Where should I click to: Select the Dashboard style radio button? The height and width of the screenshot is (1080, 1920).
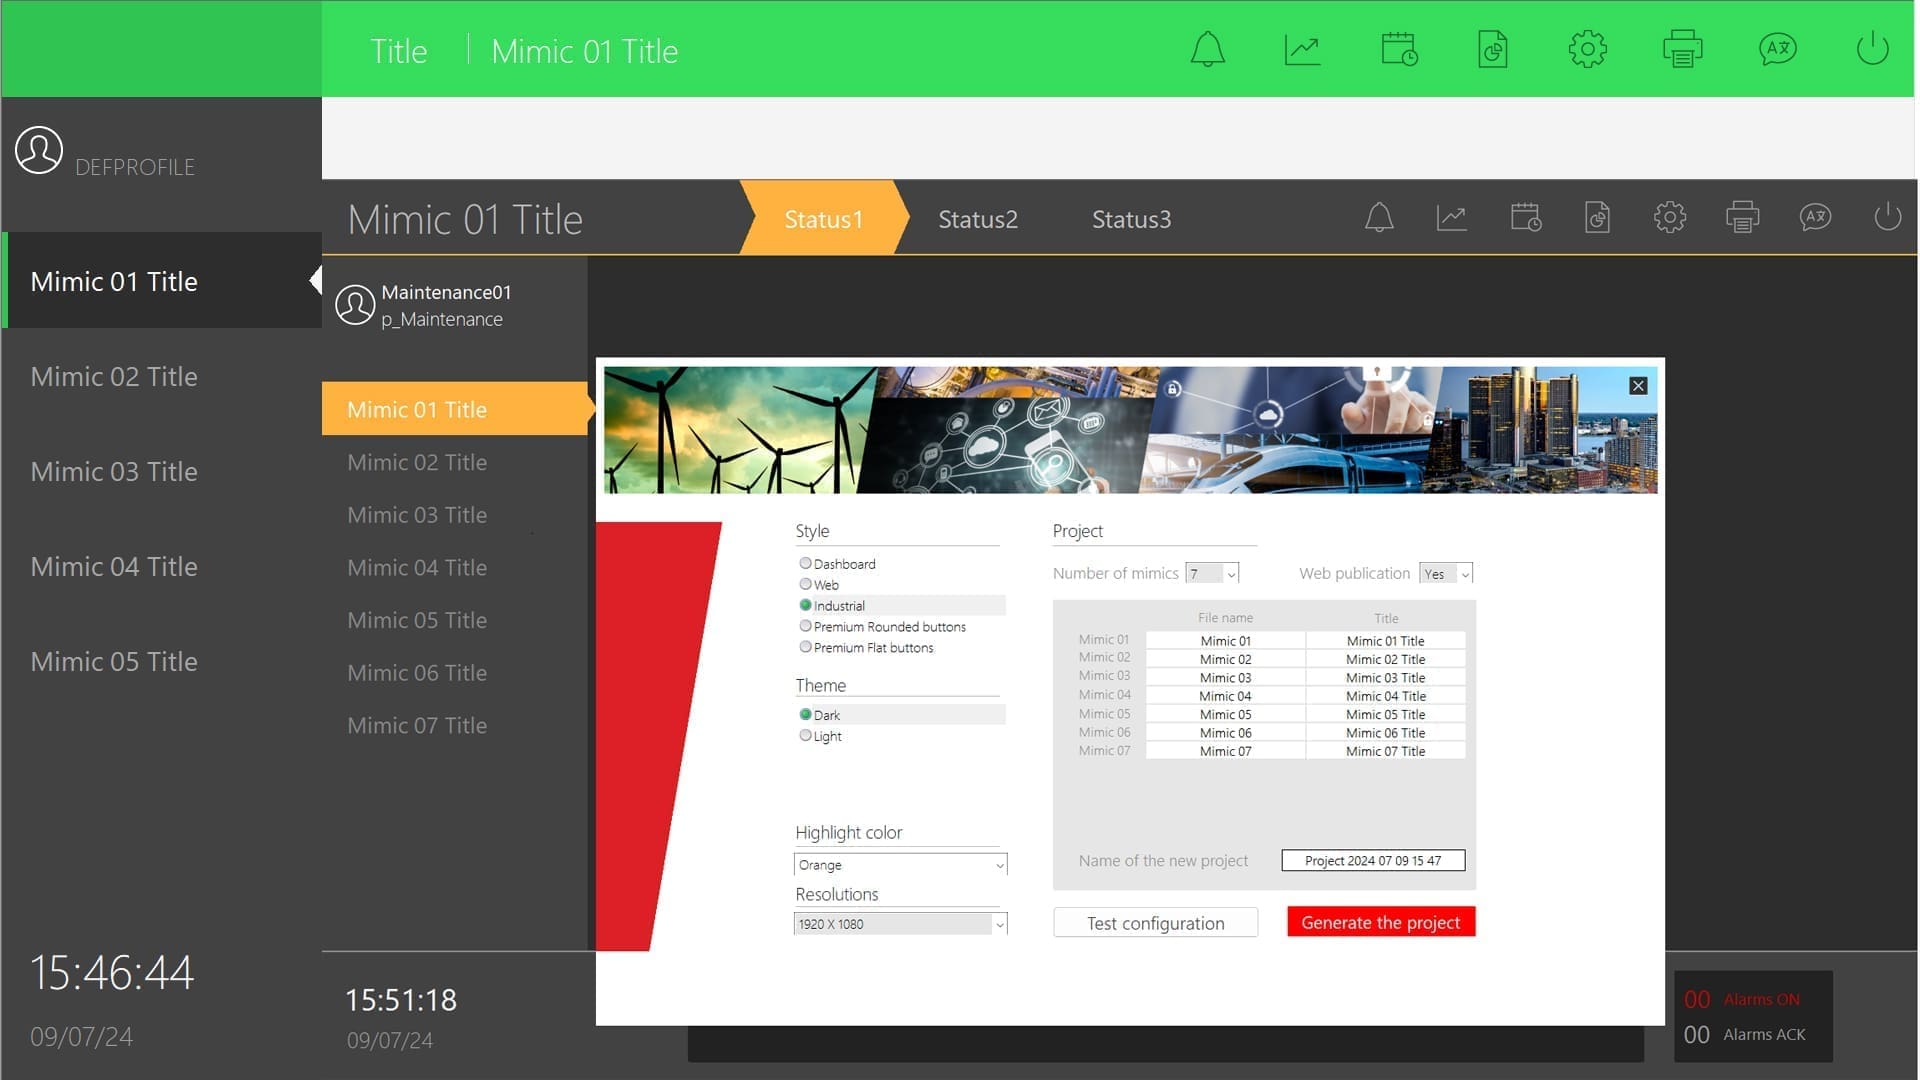point(805,564)
